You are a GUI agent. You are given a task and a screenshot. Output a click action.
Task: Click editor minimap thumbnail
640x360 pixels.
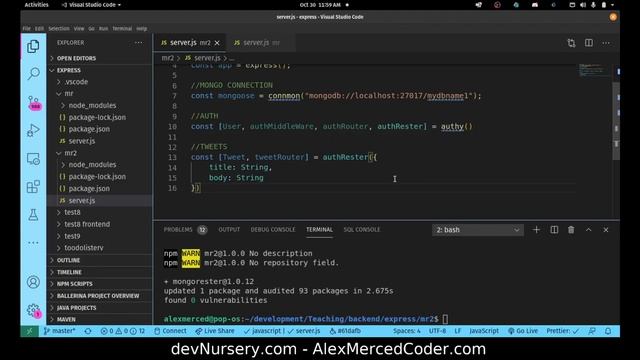pyautogui.click(x=594, y=70)
